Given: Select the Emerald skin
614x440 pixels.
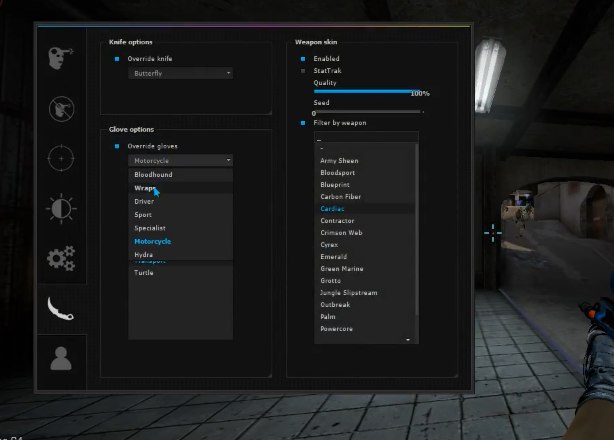Looking at the screenshot, I should (x=365, y=257).
